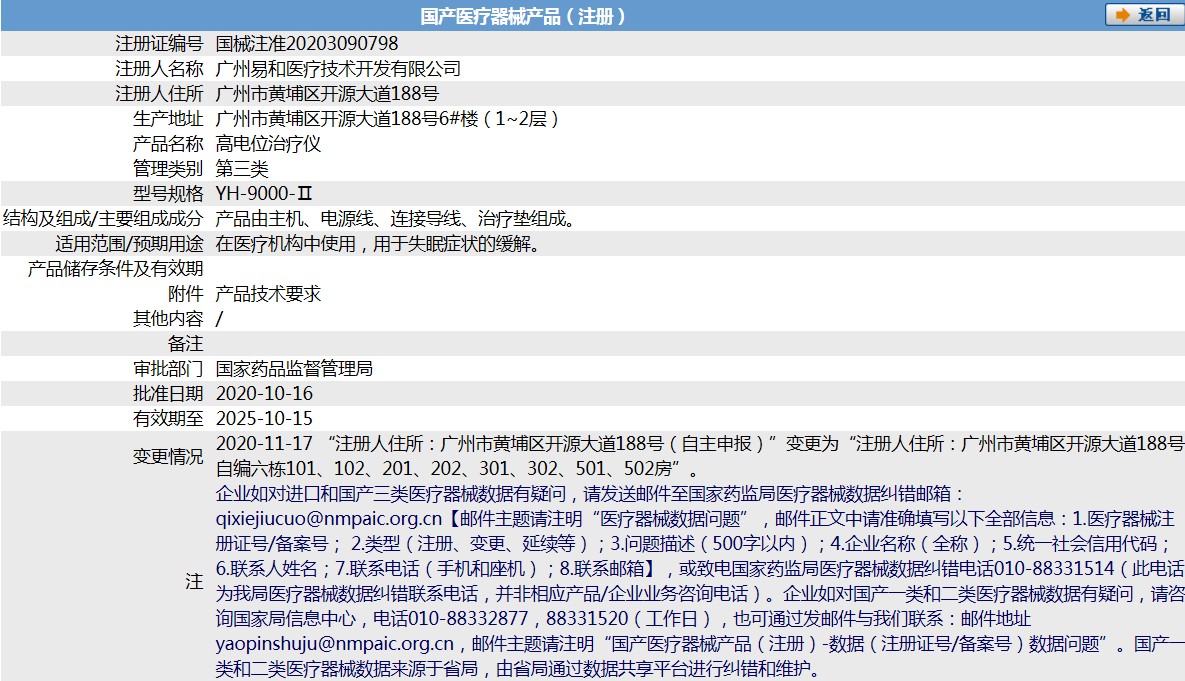Image resolution: width=1185 pixels, height=681 pixels.
Task: Click the 注册证编号 label
Action: pyautogui.click(x=159, y=44)
